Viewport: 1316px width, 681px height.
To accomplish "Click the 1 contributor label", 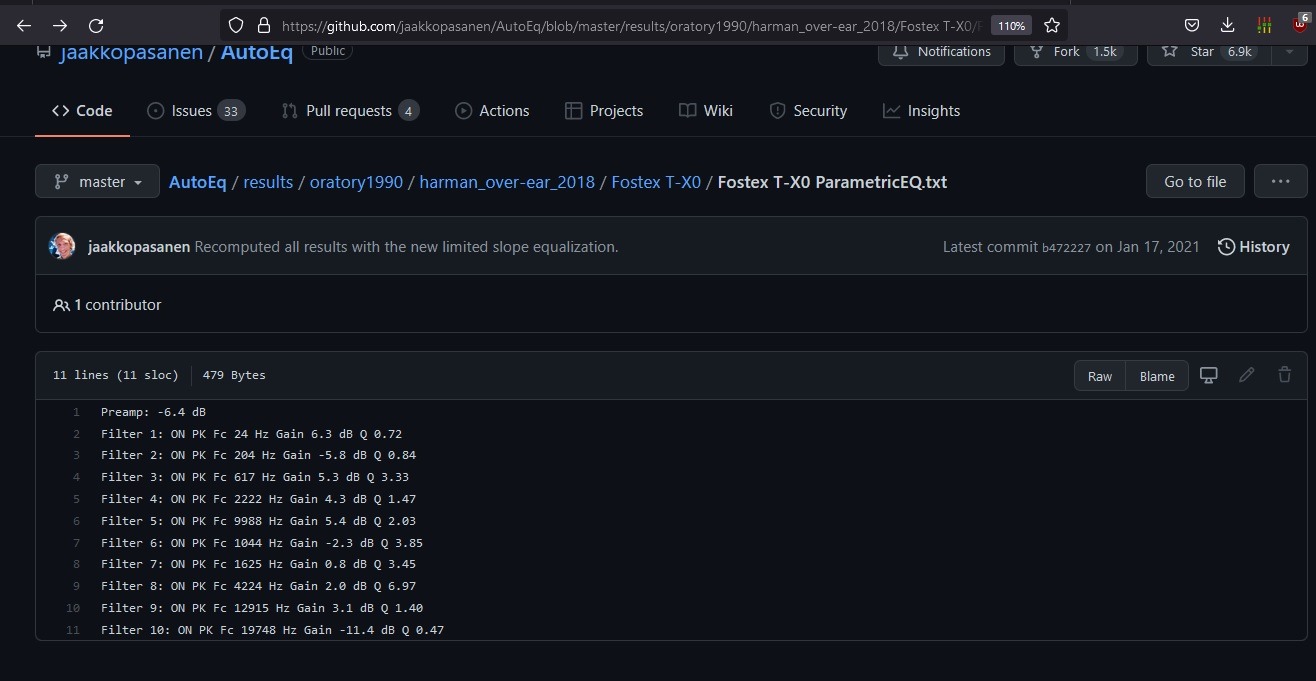I will [107, 305].
